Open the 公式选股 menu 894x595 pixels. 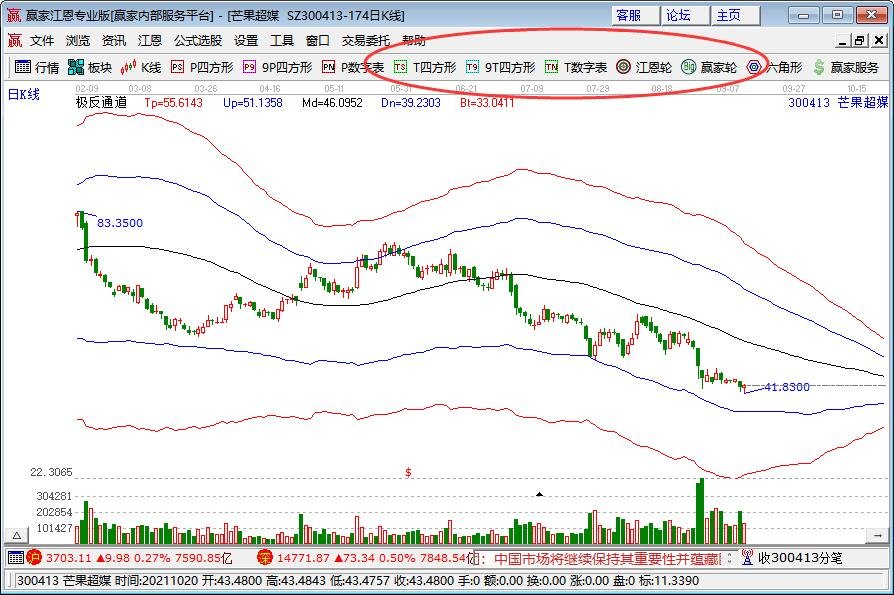pos(198,40)
